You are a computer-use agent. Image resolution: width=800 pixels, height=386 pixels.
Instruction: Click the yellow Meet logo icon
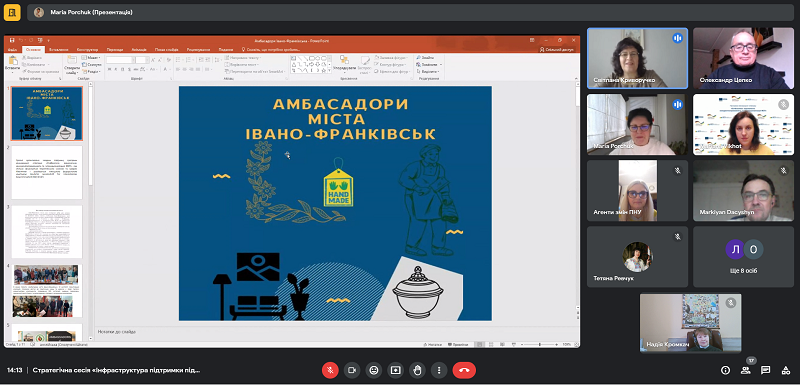12,12
